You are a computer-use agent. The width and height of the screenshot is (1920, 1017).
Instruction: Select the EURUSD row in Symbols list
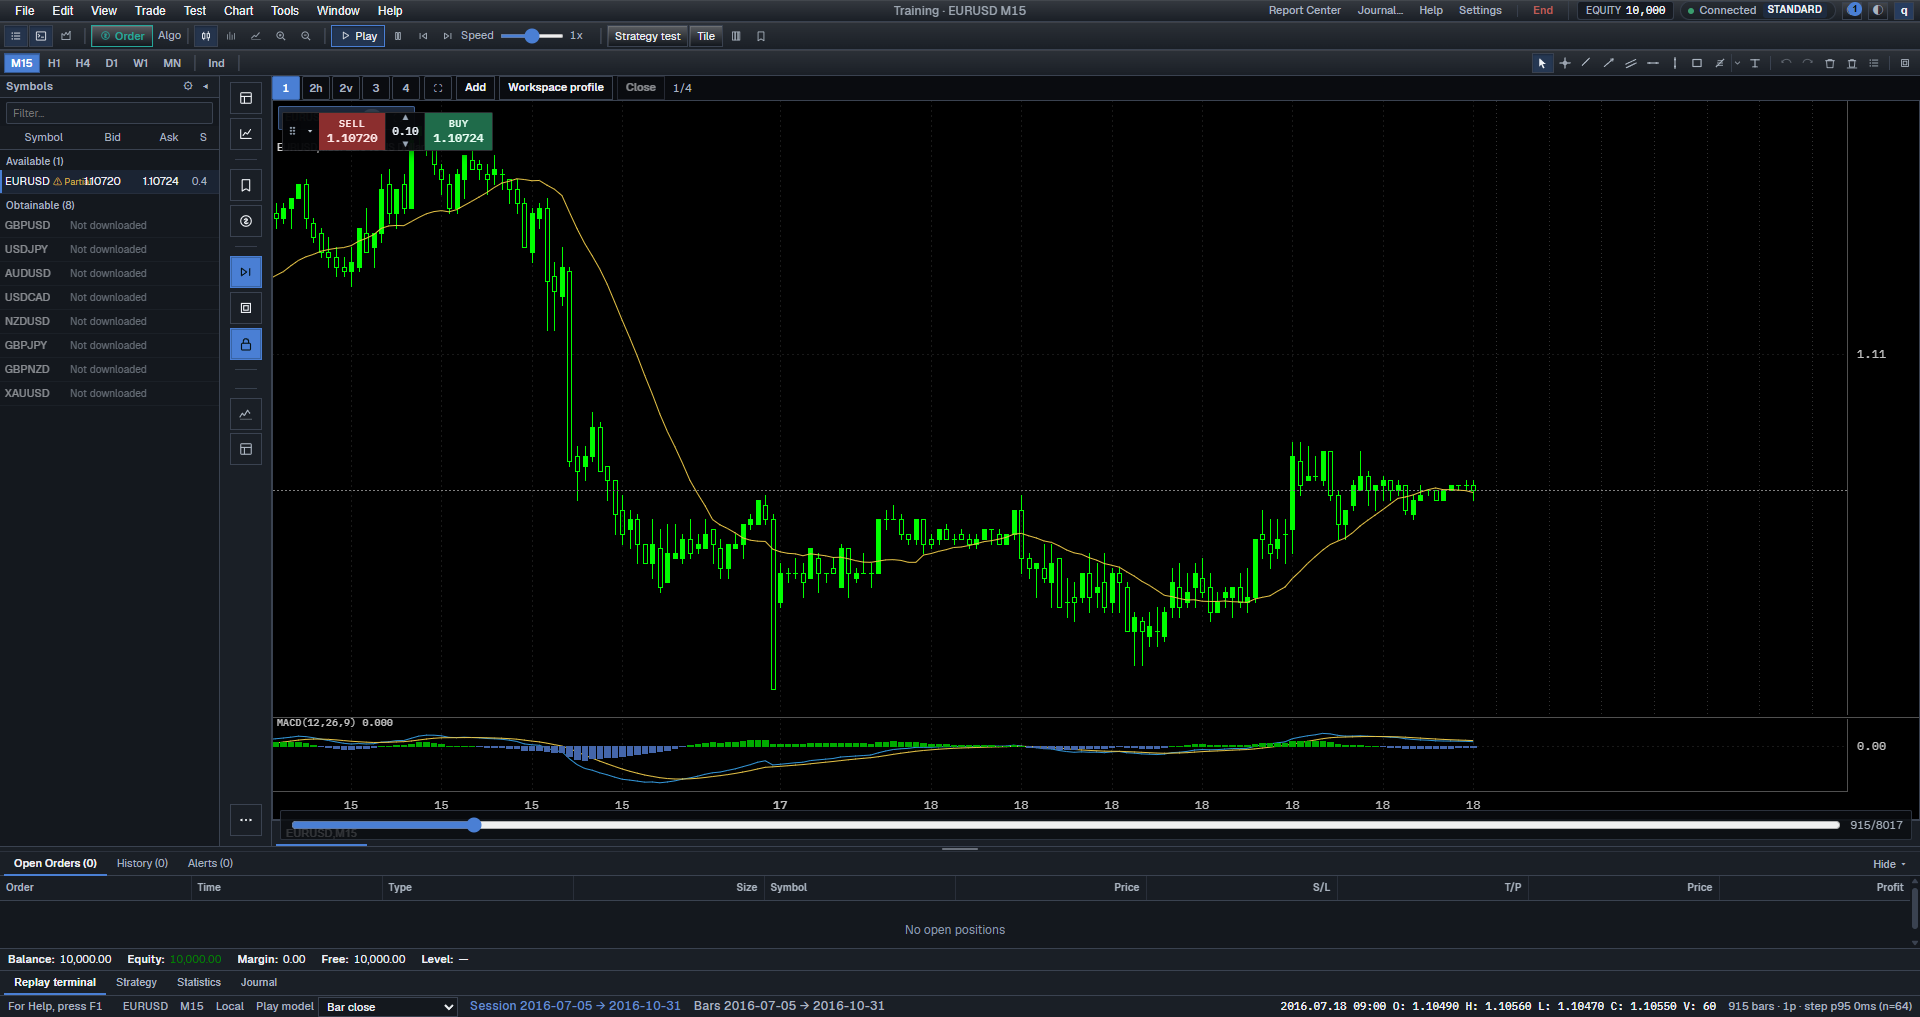[x=109, y=181]
